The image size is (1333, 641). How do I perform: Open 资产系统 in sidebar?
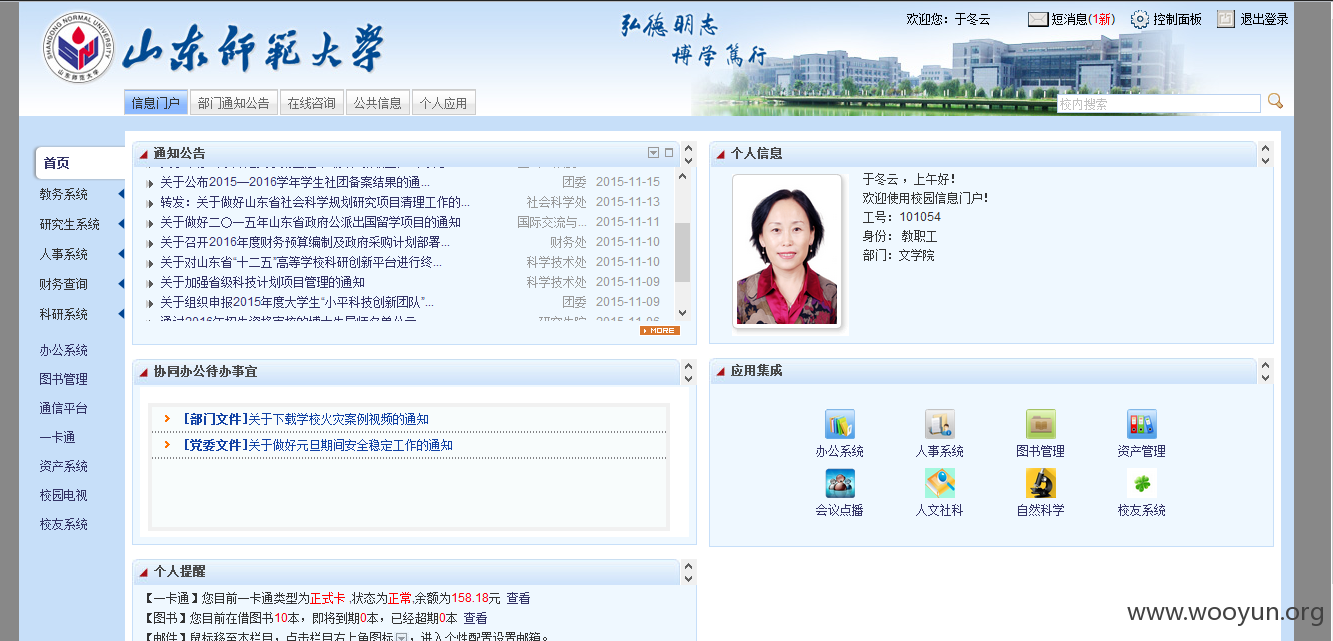coord(64,466)
